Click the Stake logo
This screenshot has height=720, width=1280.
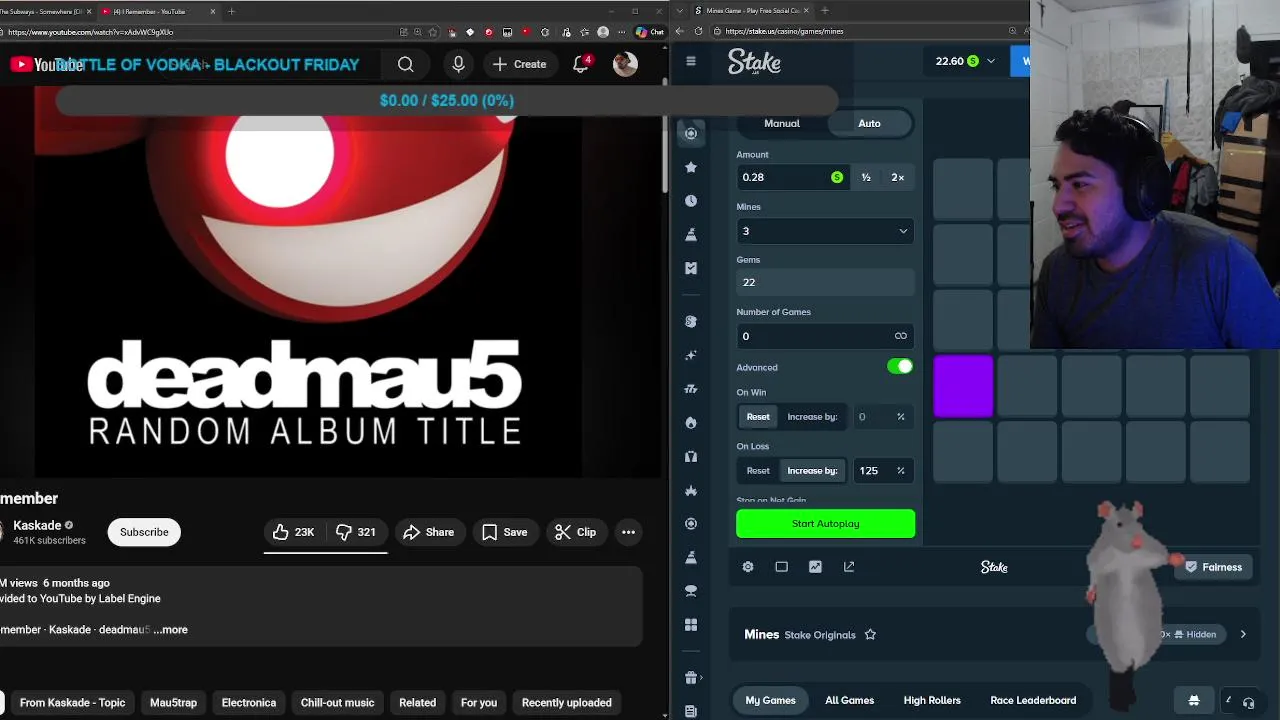754,62
